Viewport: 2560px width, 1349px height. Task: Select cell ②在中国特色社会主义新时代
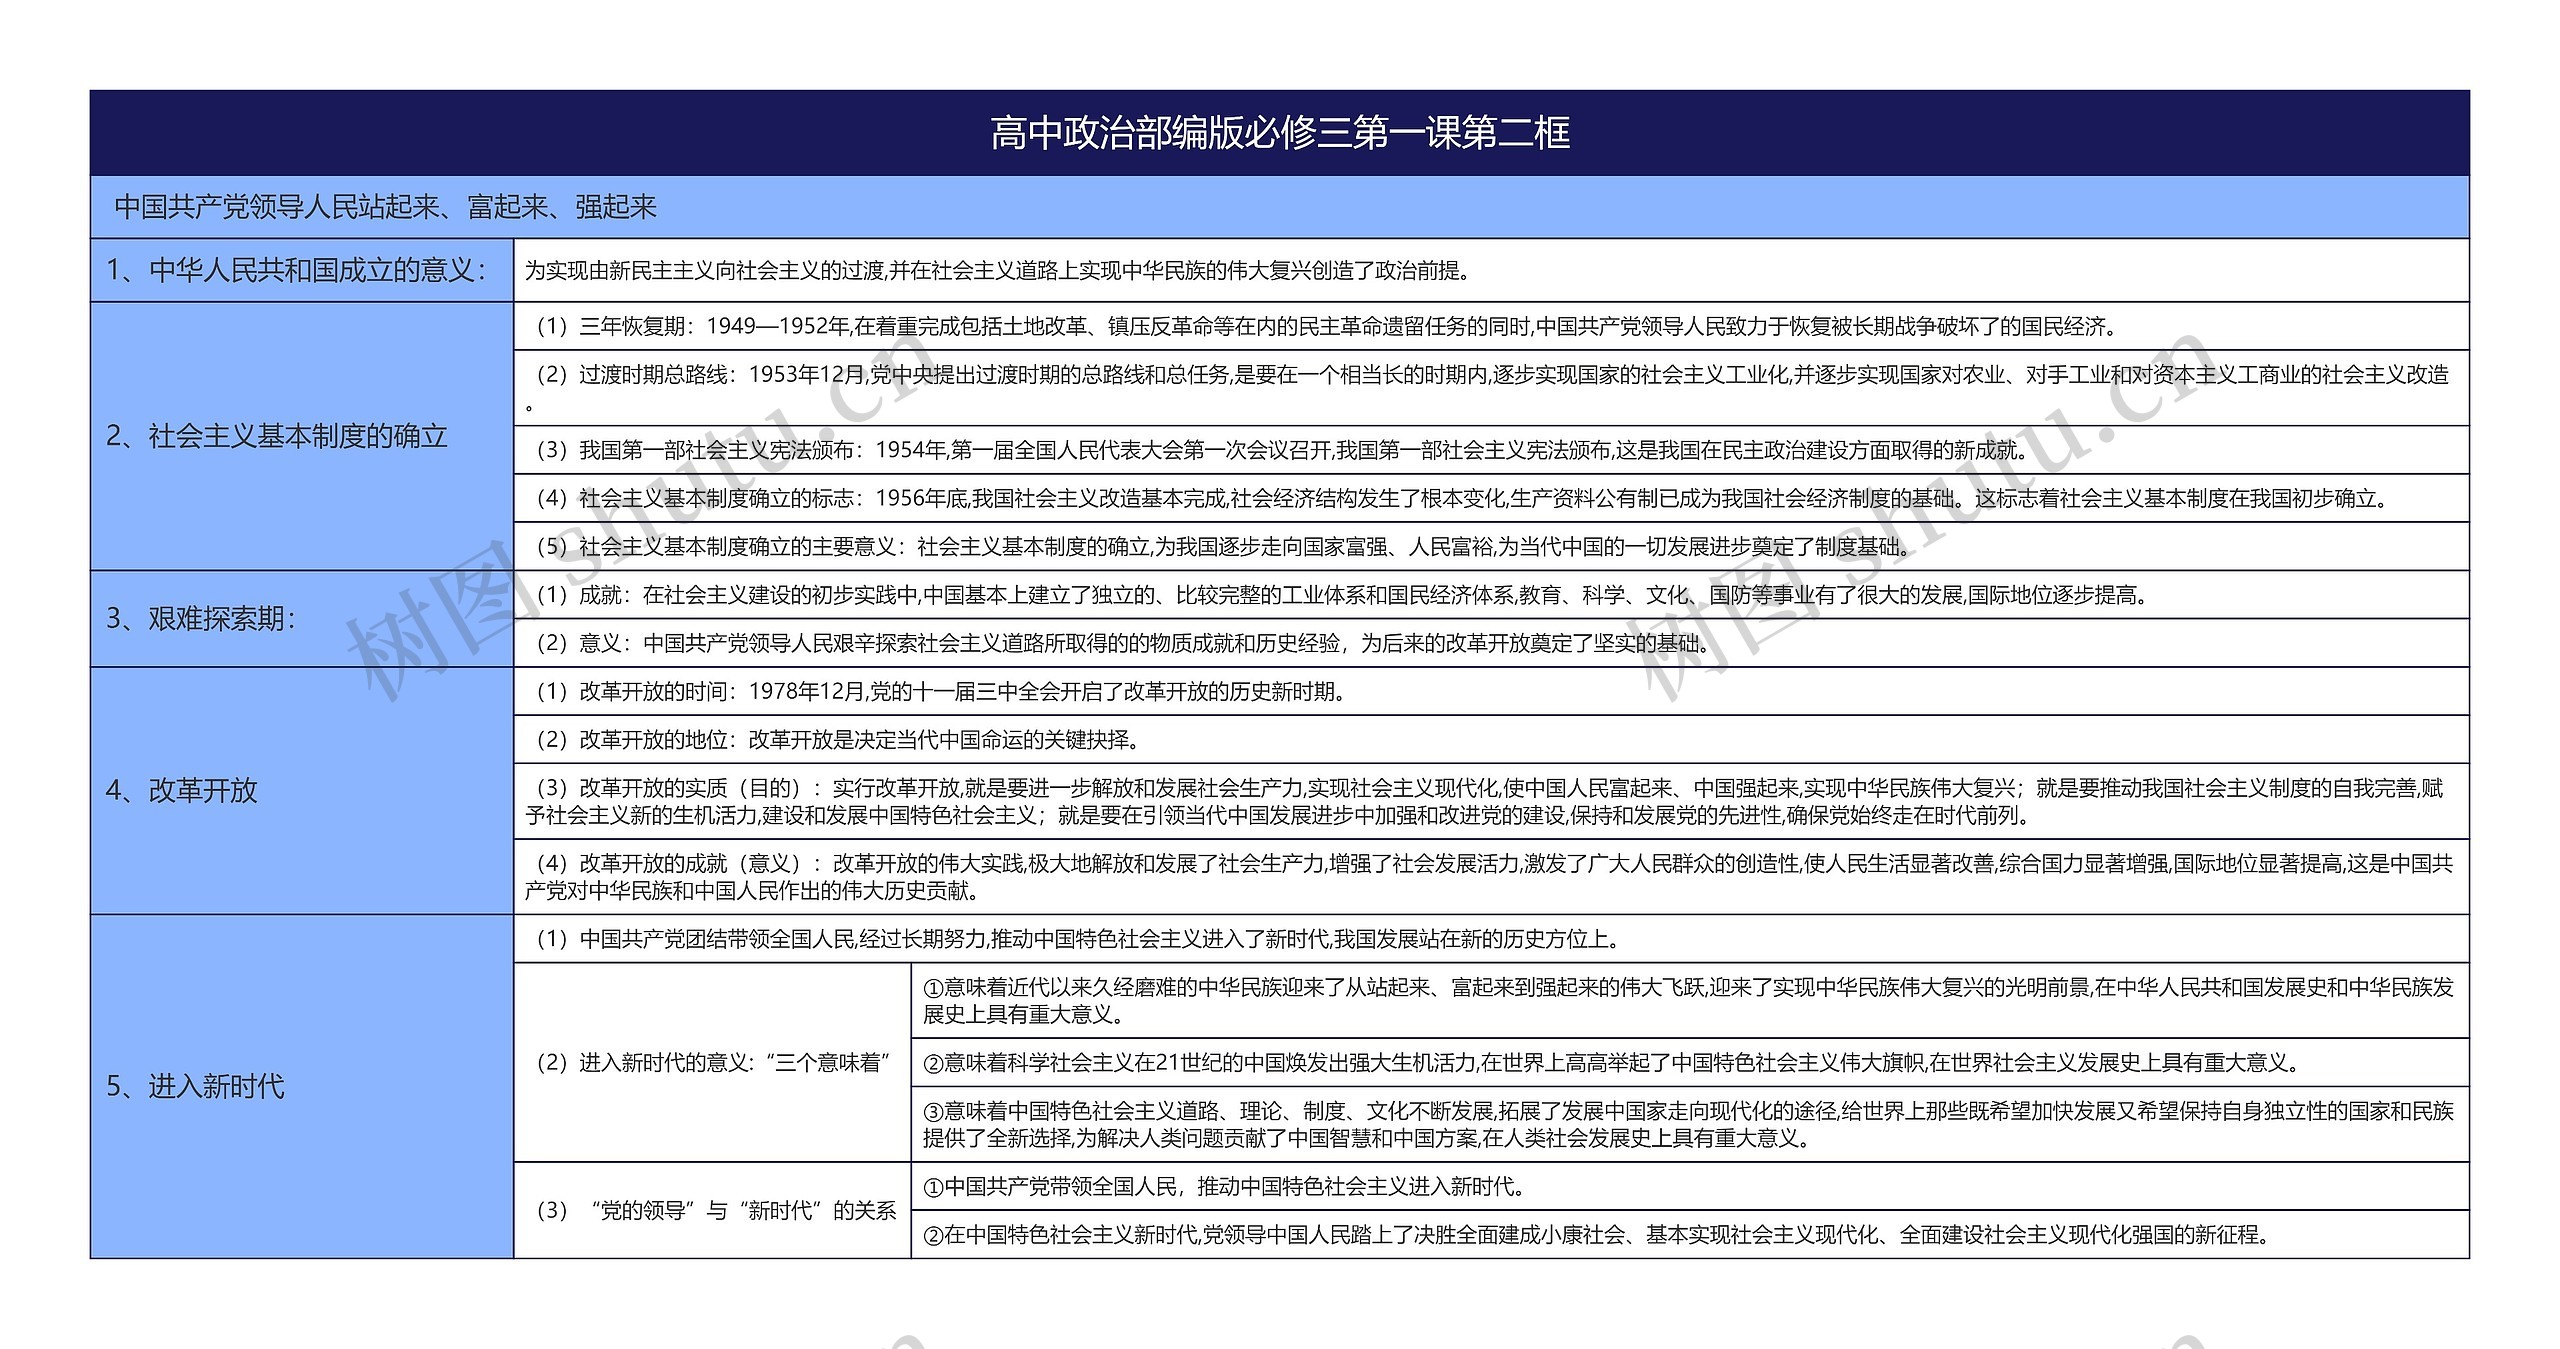[x=1690, y=1234]
